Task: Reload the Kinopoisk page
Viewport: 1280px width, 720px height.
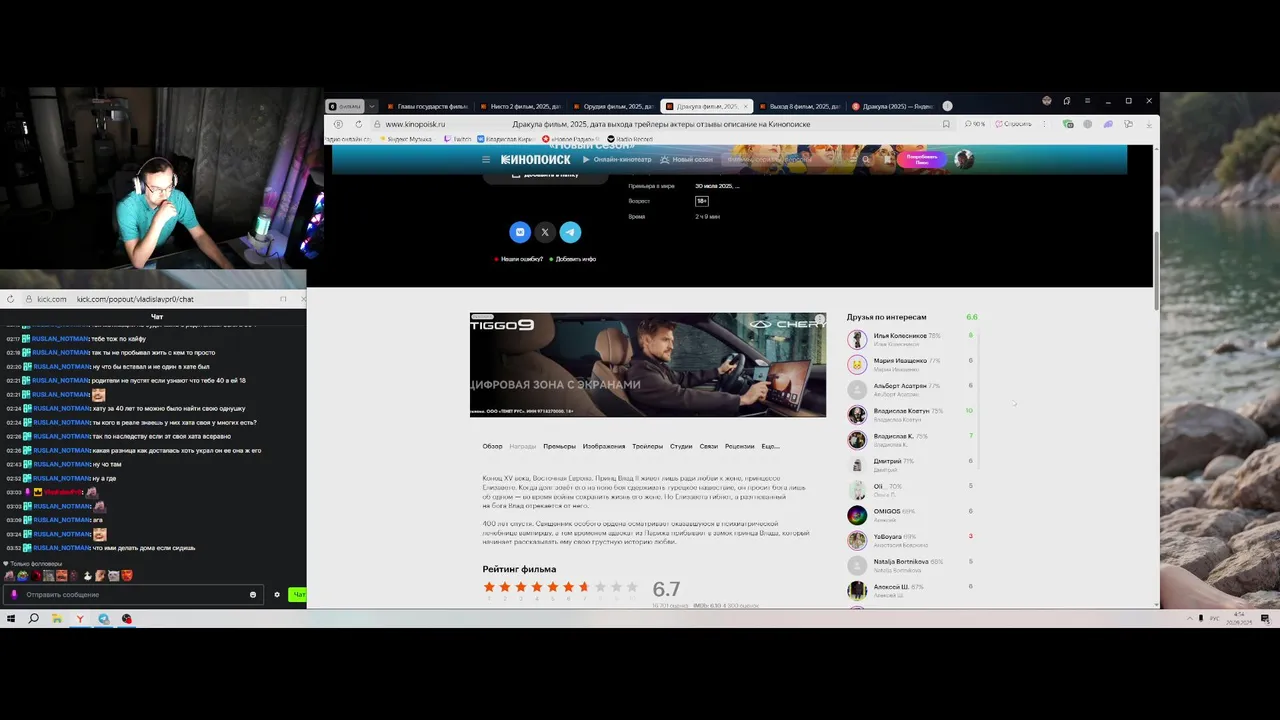Action: pyautogui.click(x=358, y=124)
